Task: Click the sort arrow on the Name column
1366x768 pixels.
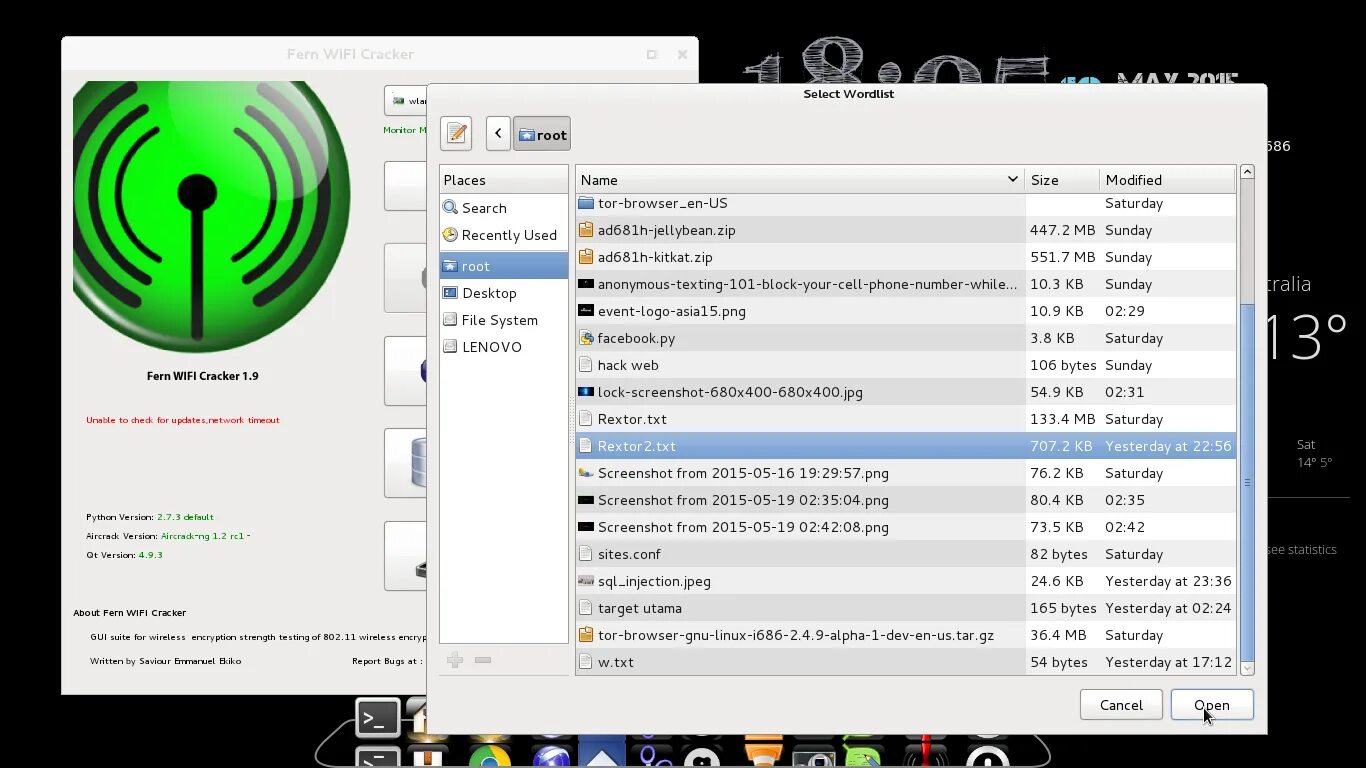Action: pyautogui.click(x=1011, y=179)
